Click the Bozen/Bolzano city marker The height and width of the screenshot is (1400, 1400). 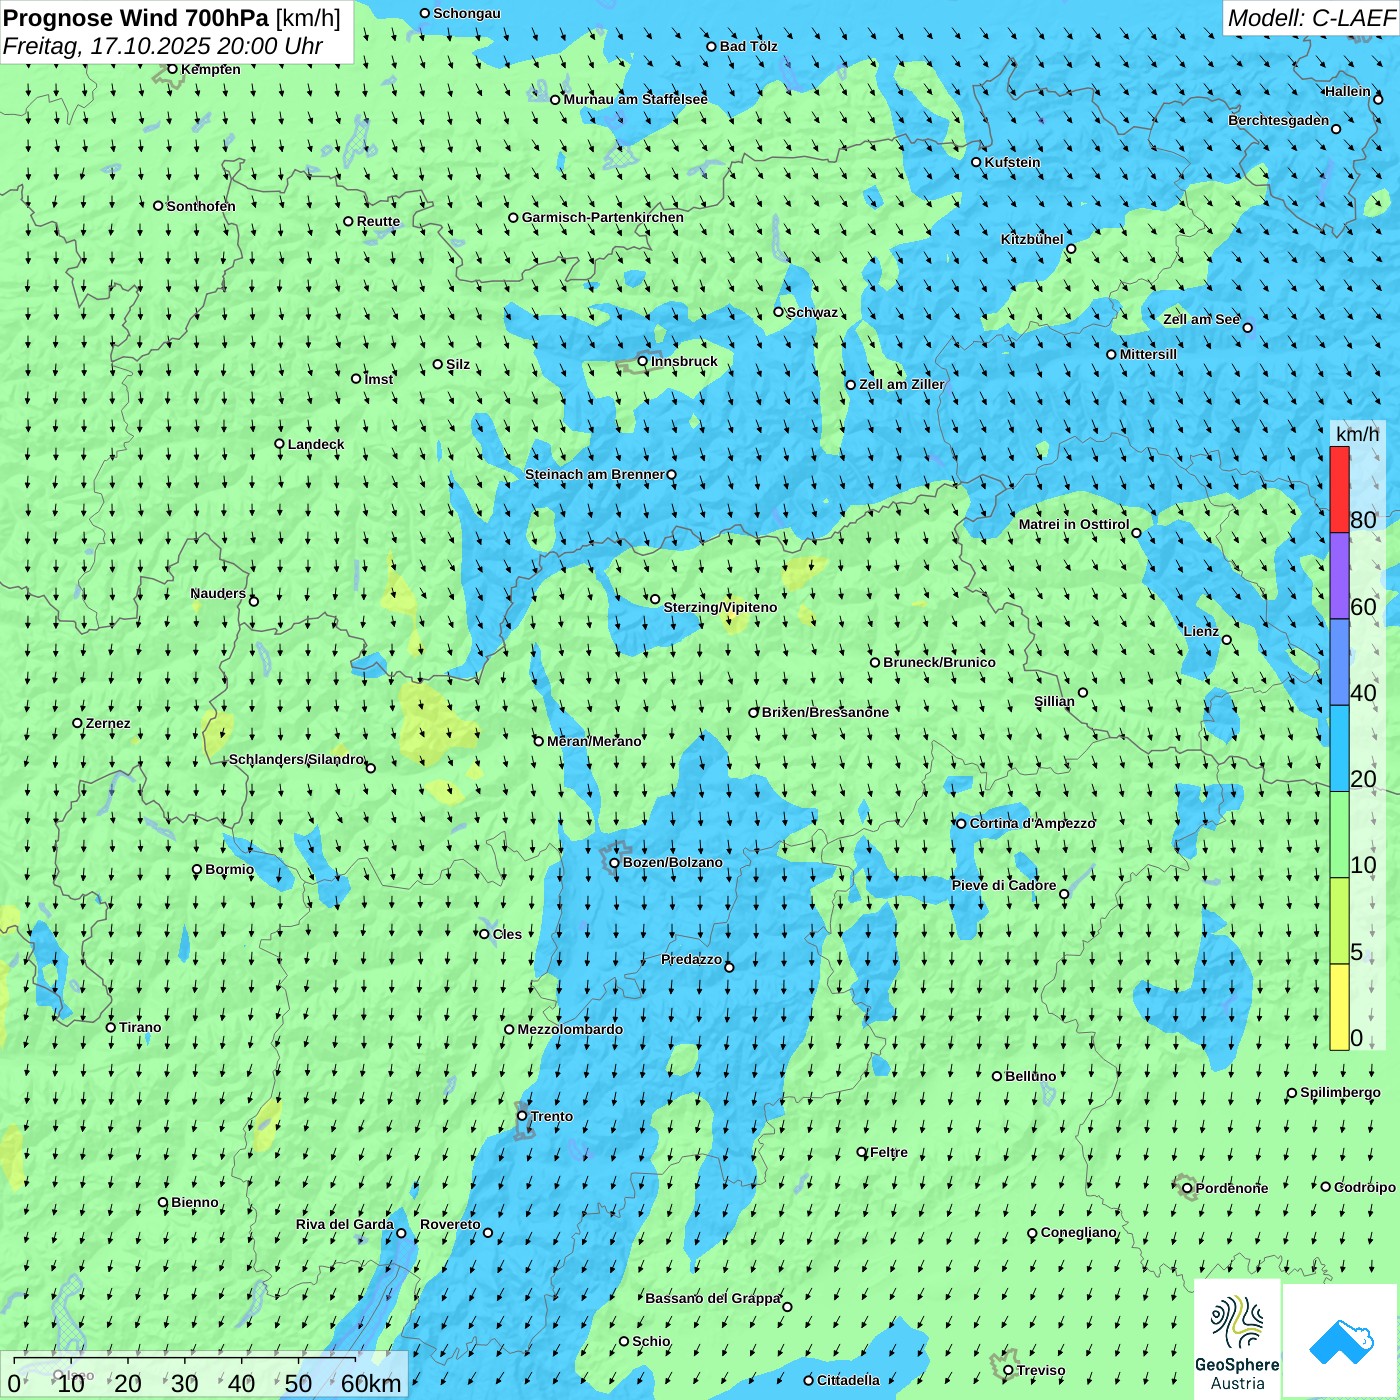(x=614, y=862)
